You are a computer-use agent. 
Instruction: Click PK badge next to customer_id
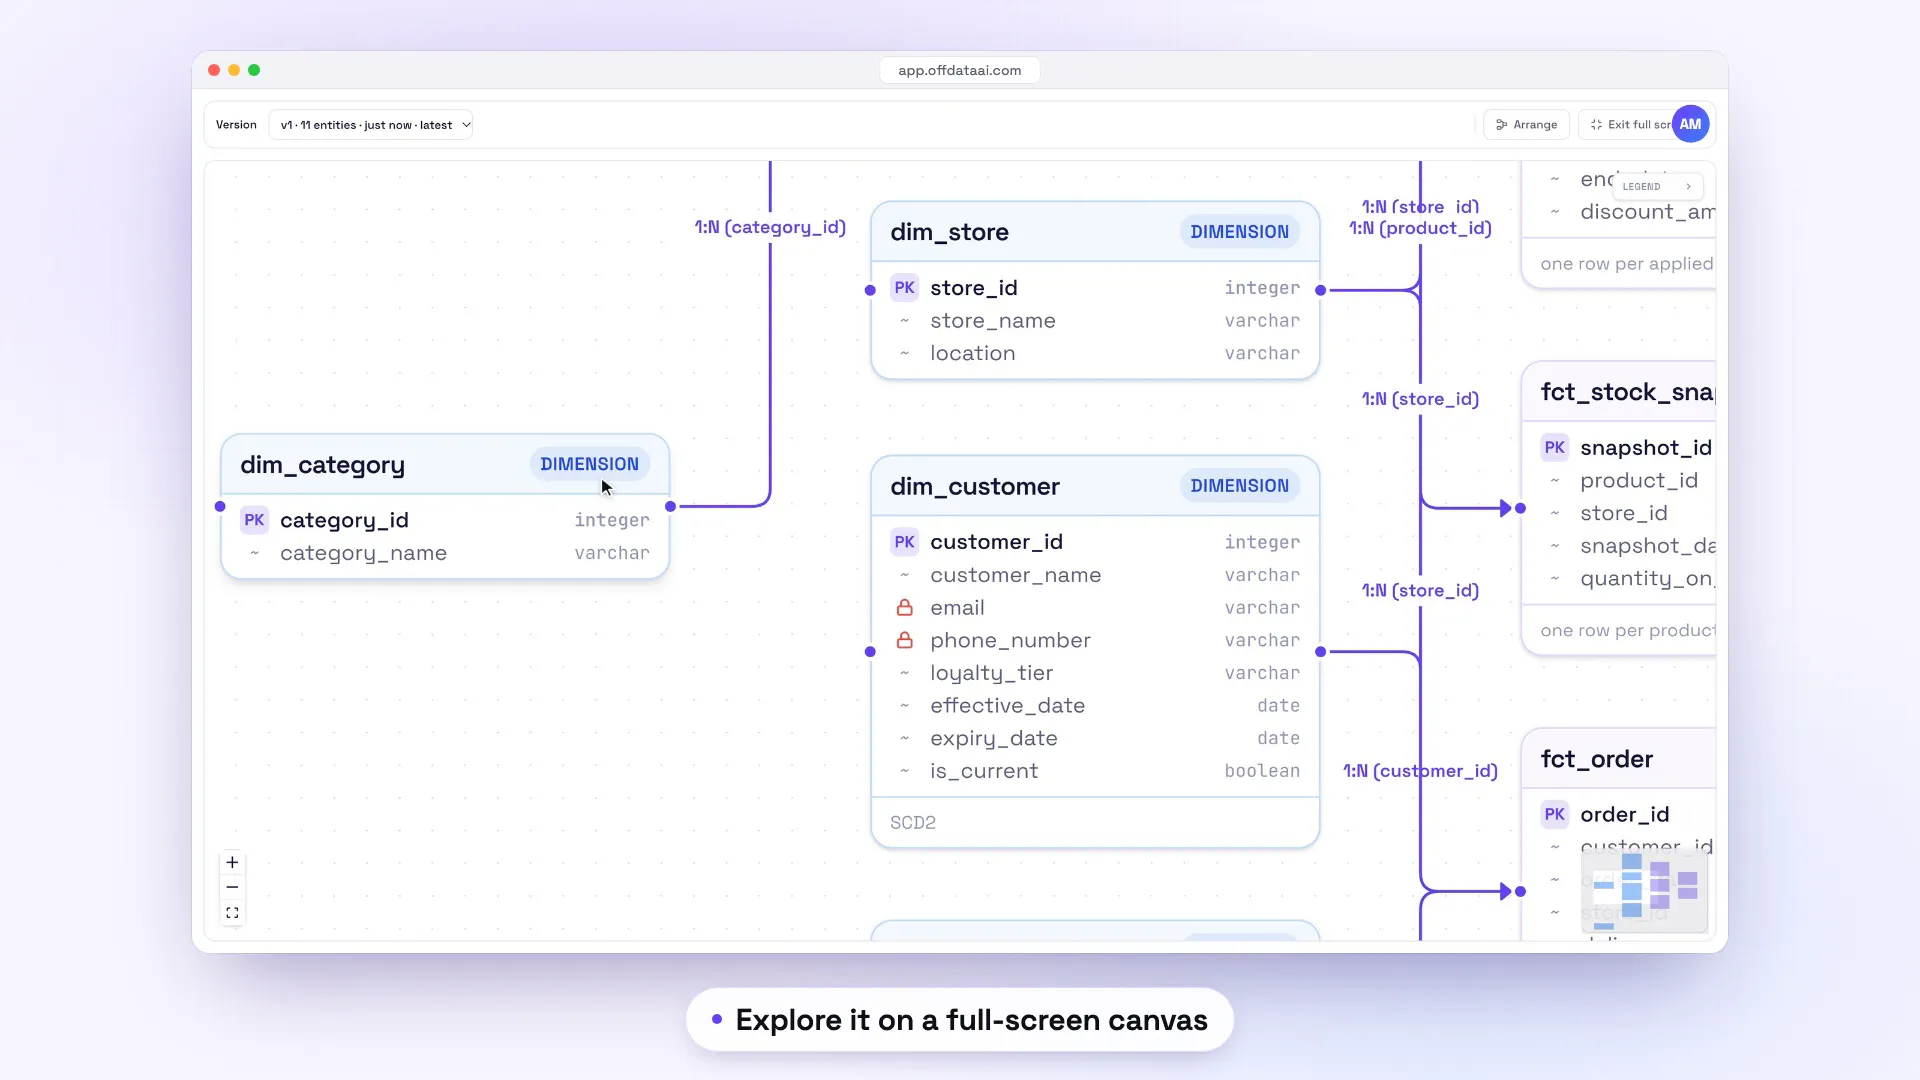click(904, 542)
